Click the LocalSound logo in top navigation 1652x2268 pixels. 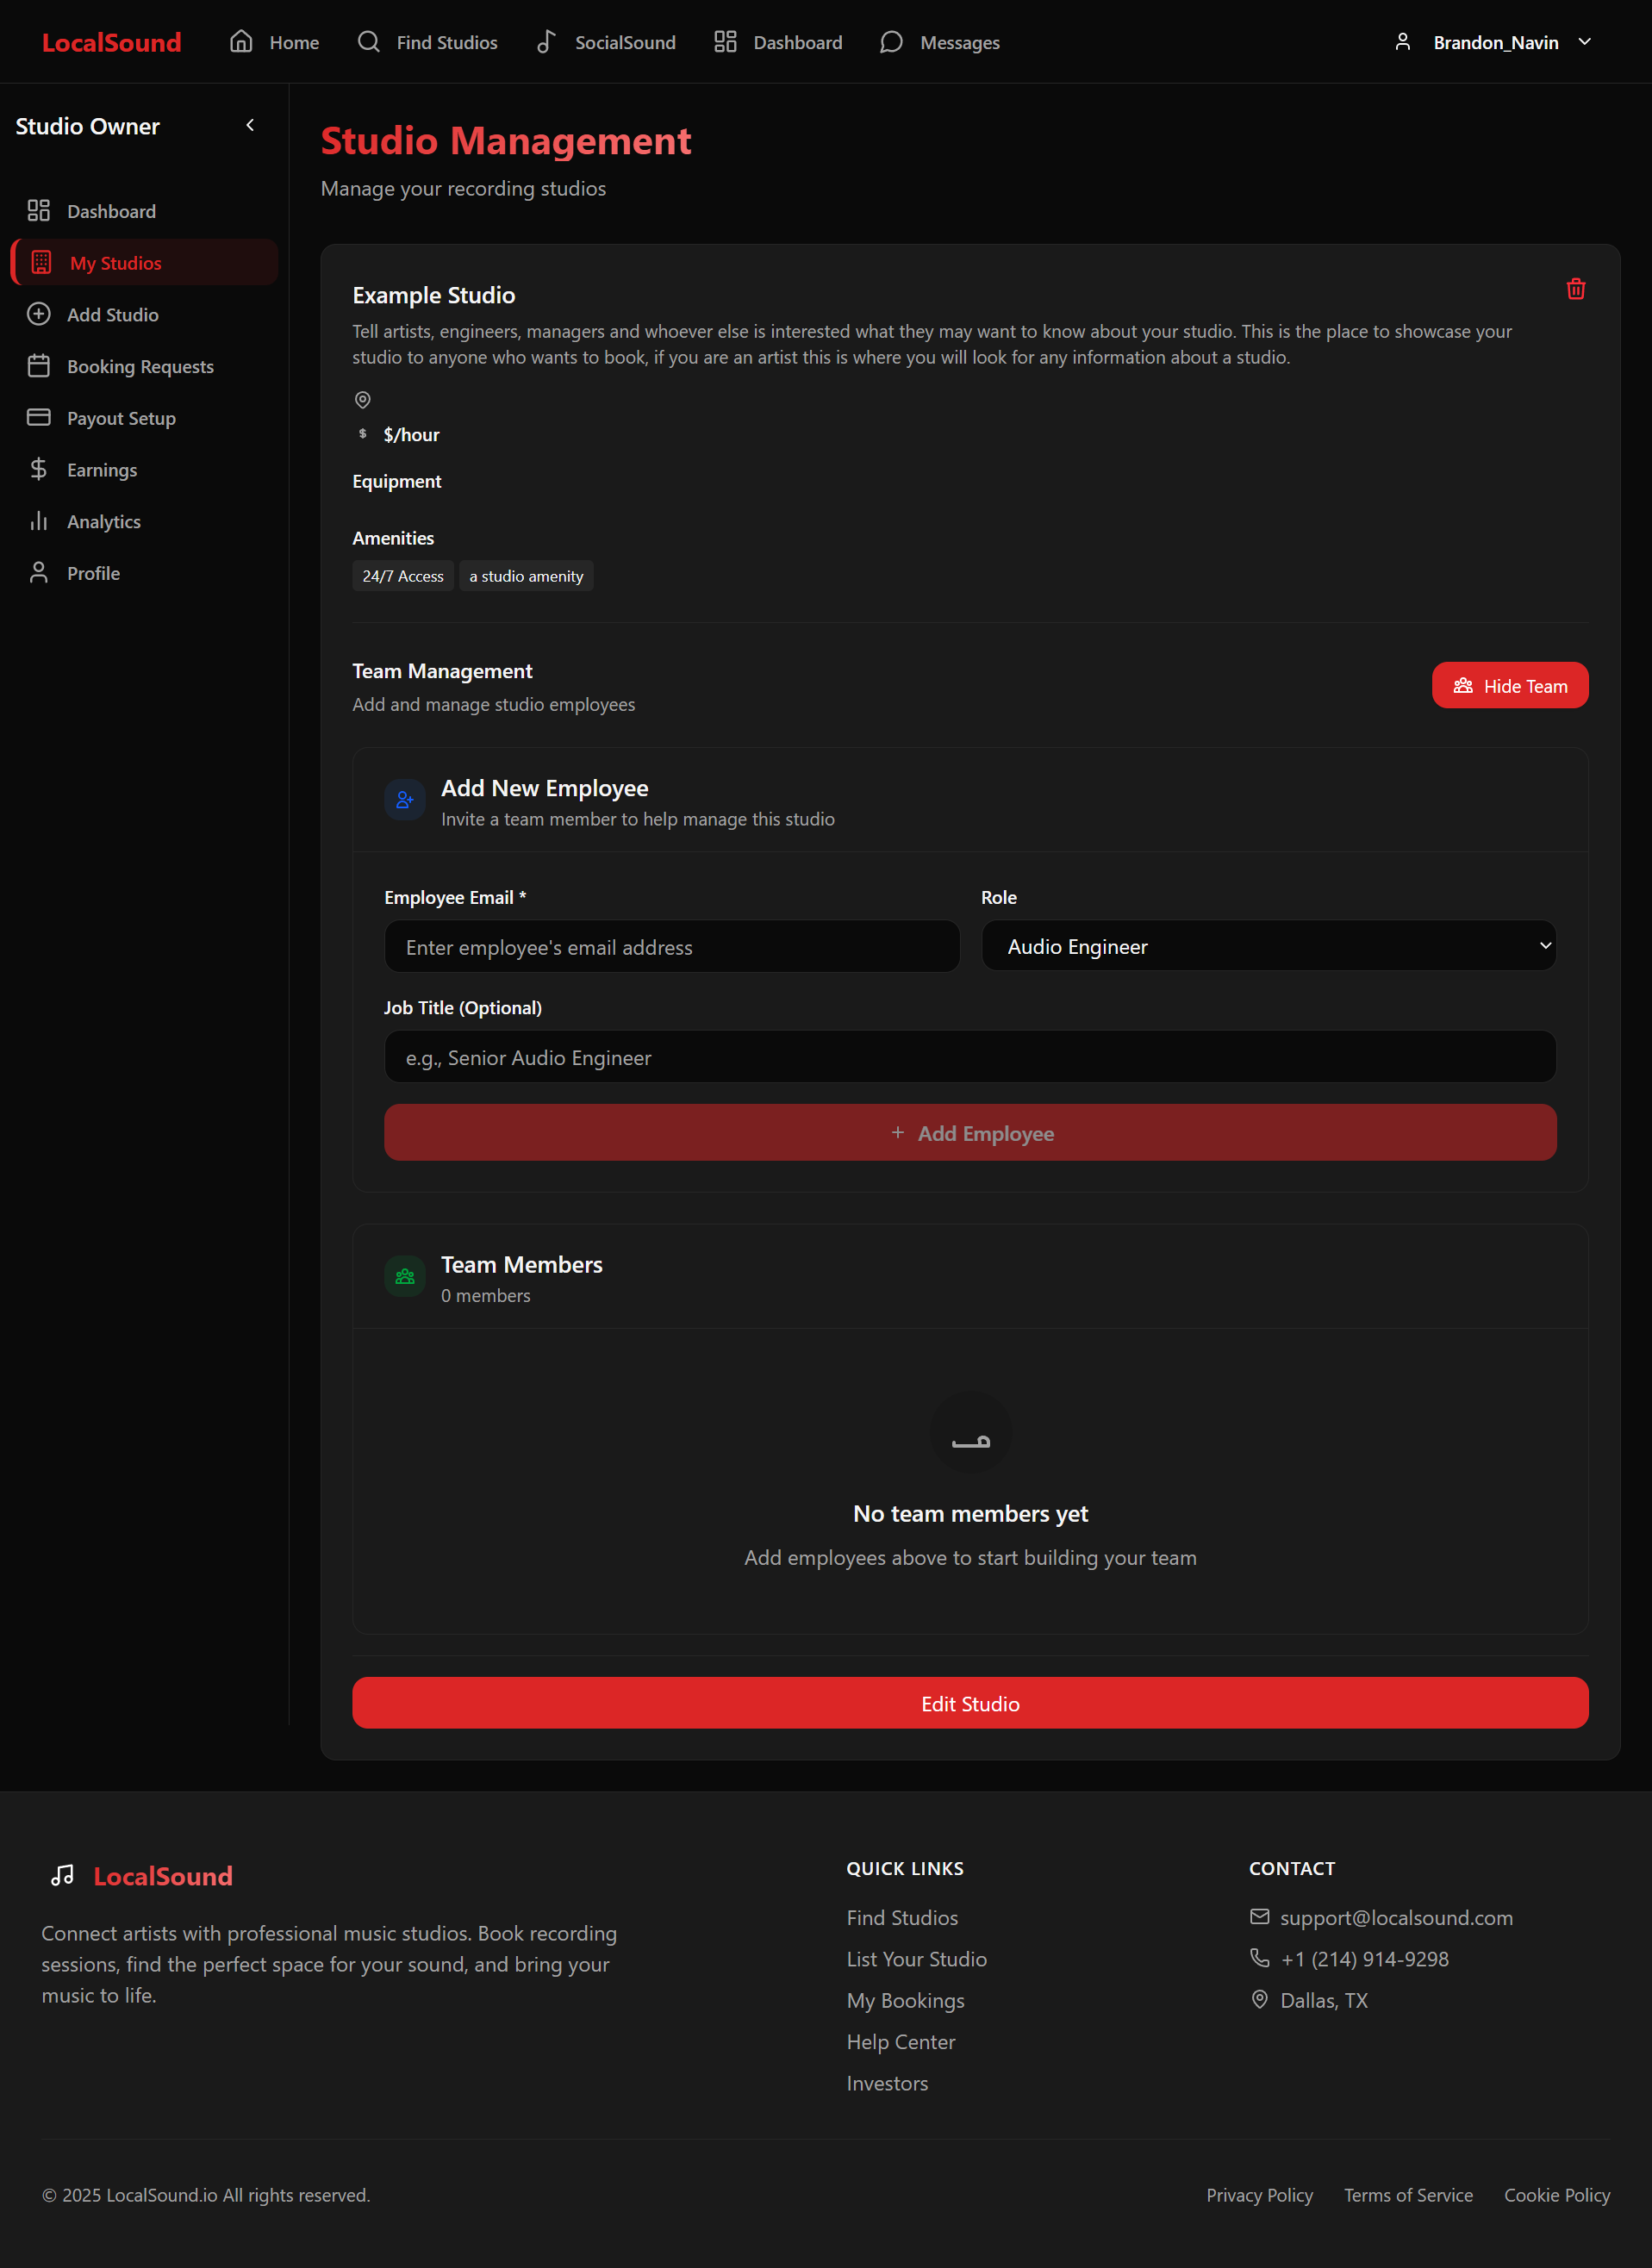tap(111, 42)
